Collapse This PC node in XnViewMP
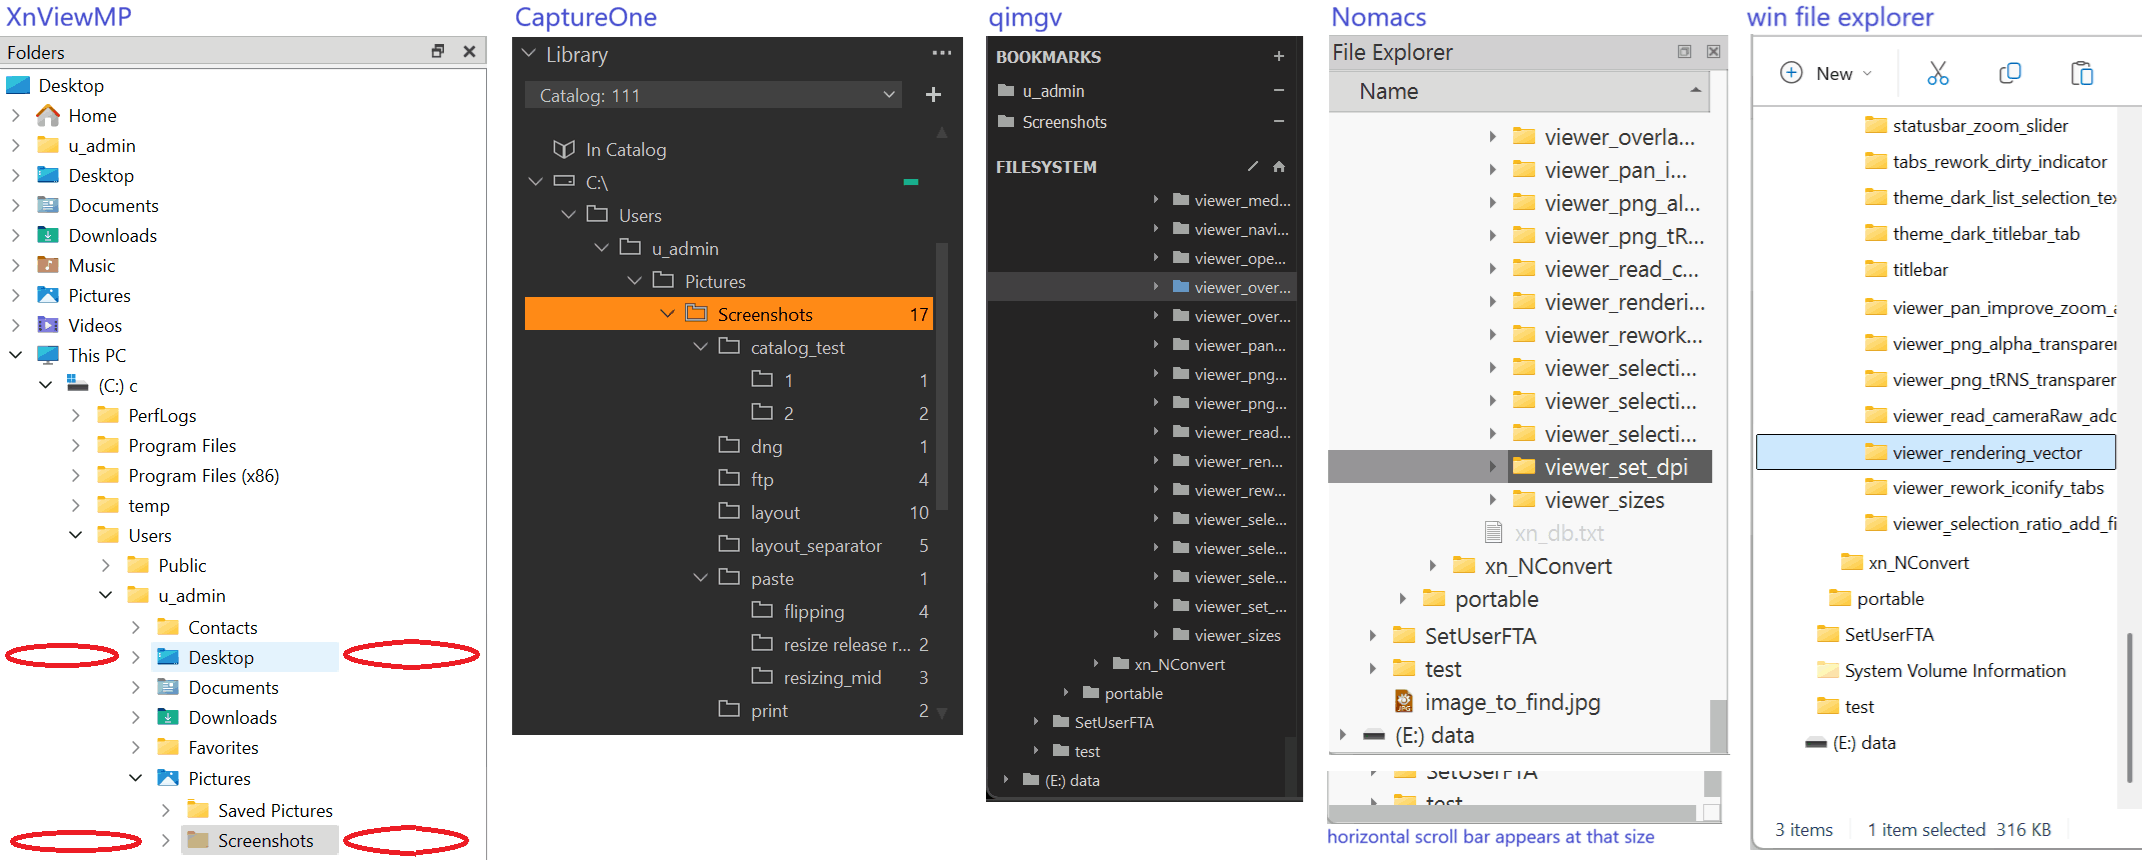The height and width of the screenshot is (861, 2142). coord(15,355)
